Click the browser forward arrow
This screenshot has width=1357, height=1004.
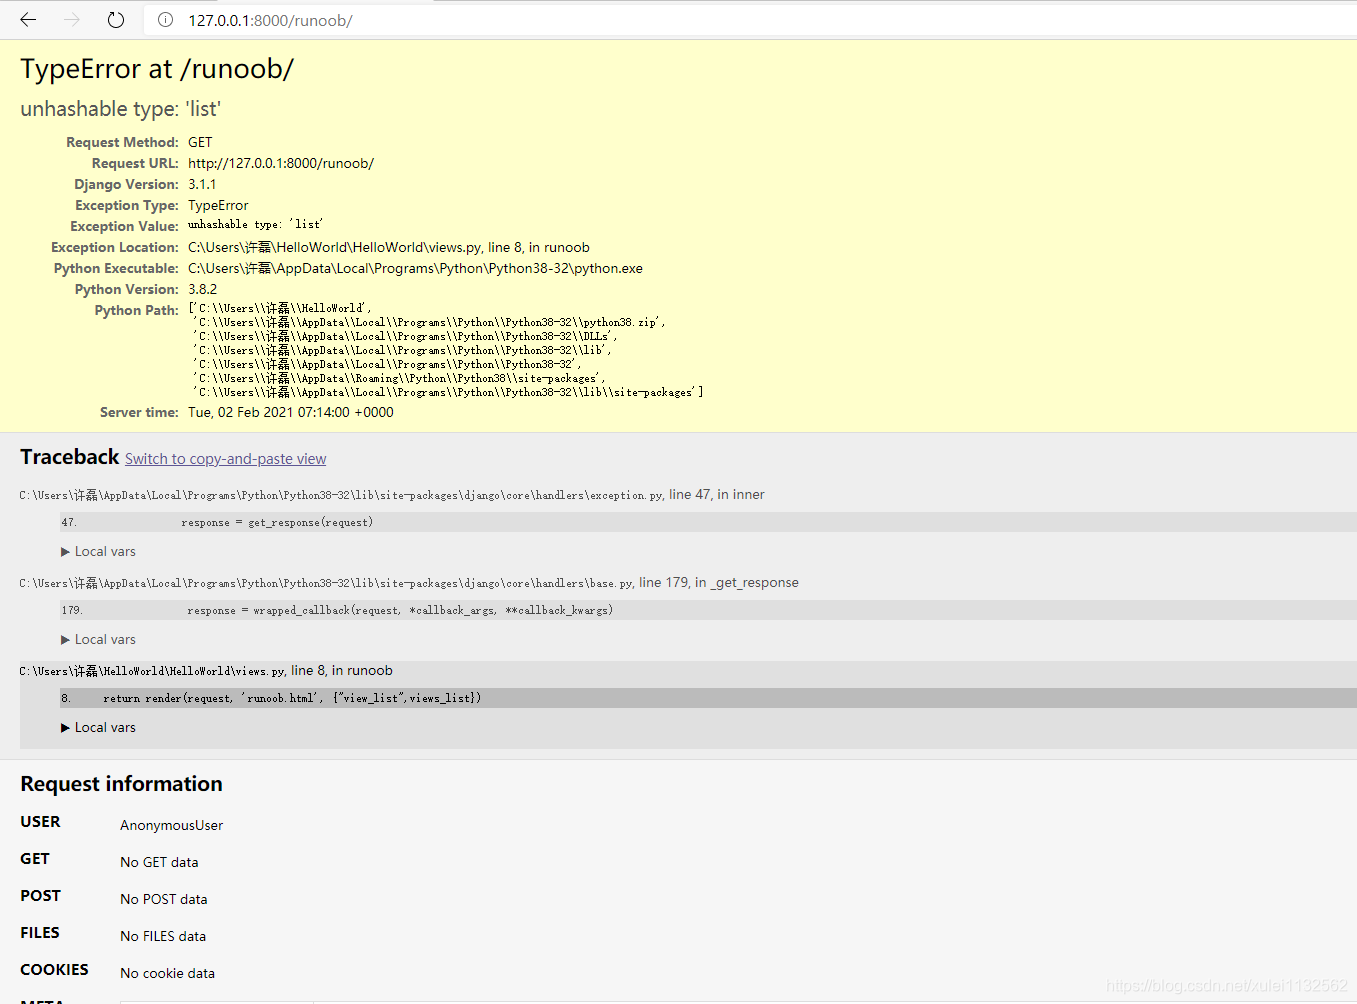tap(72, 20)
